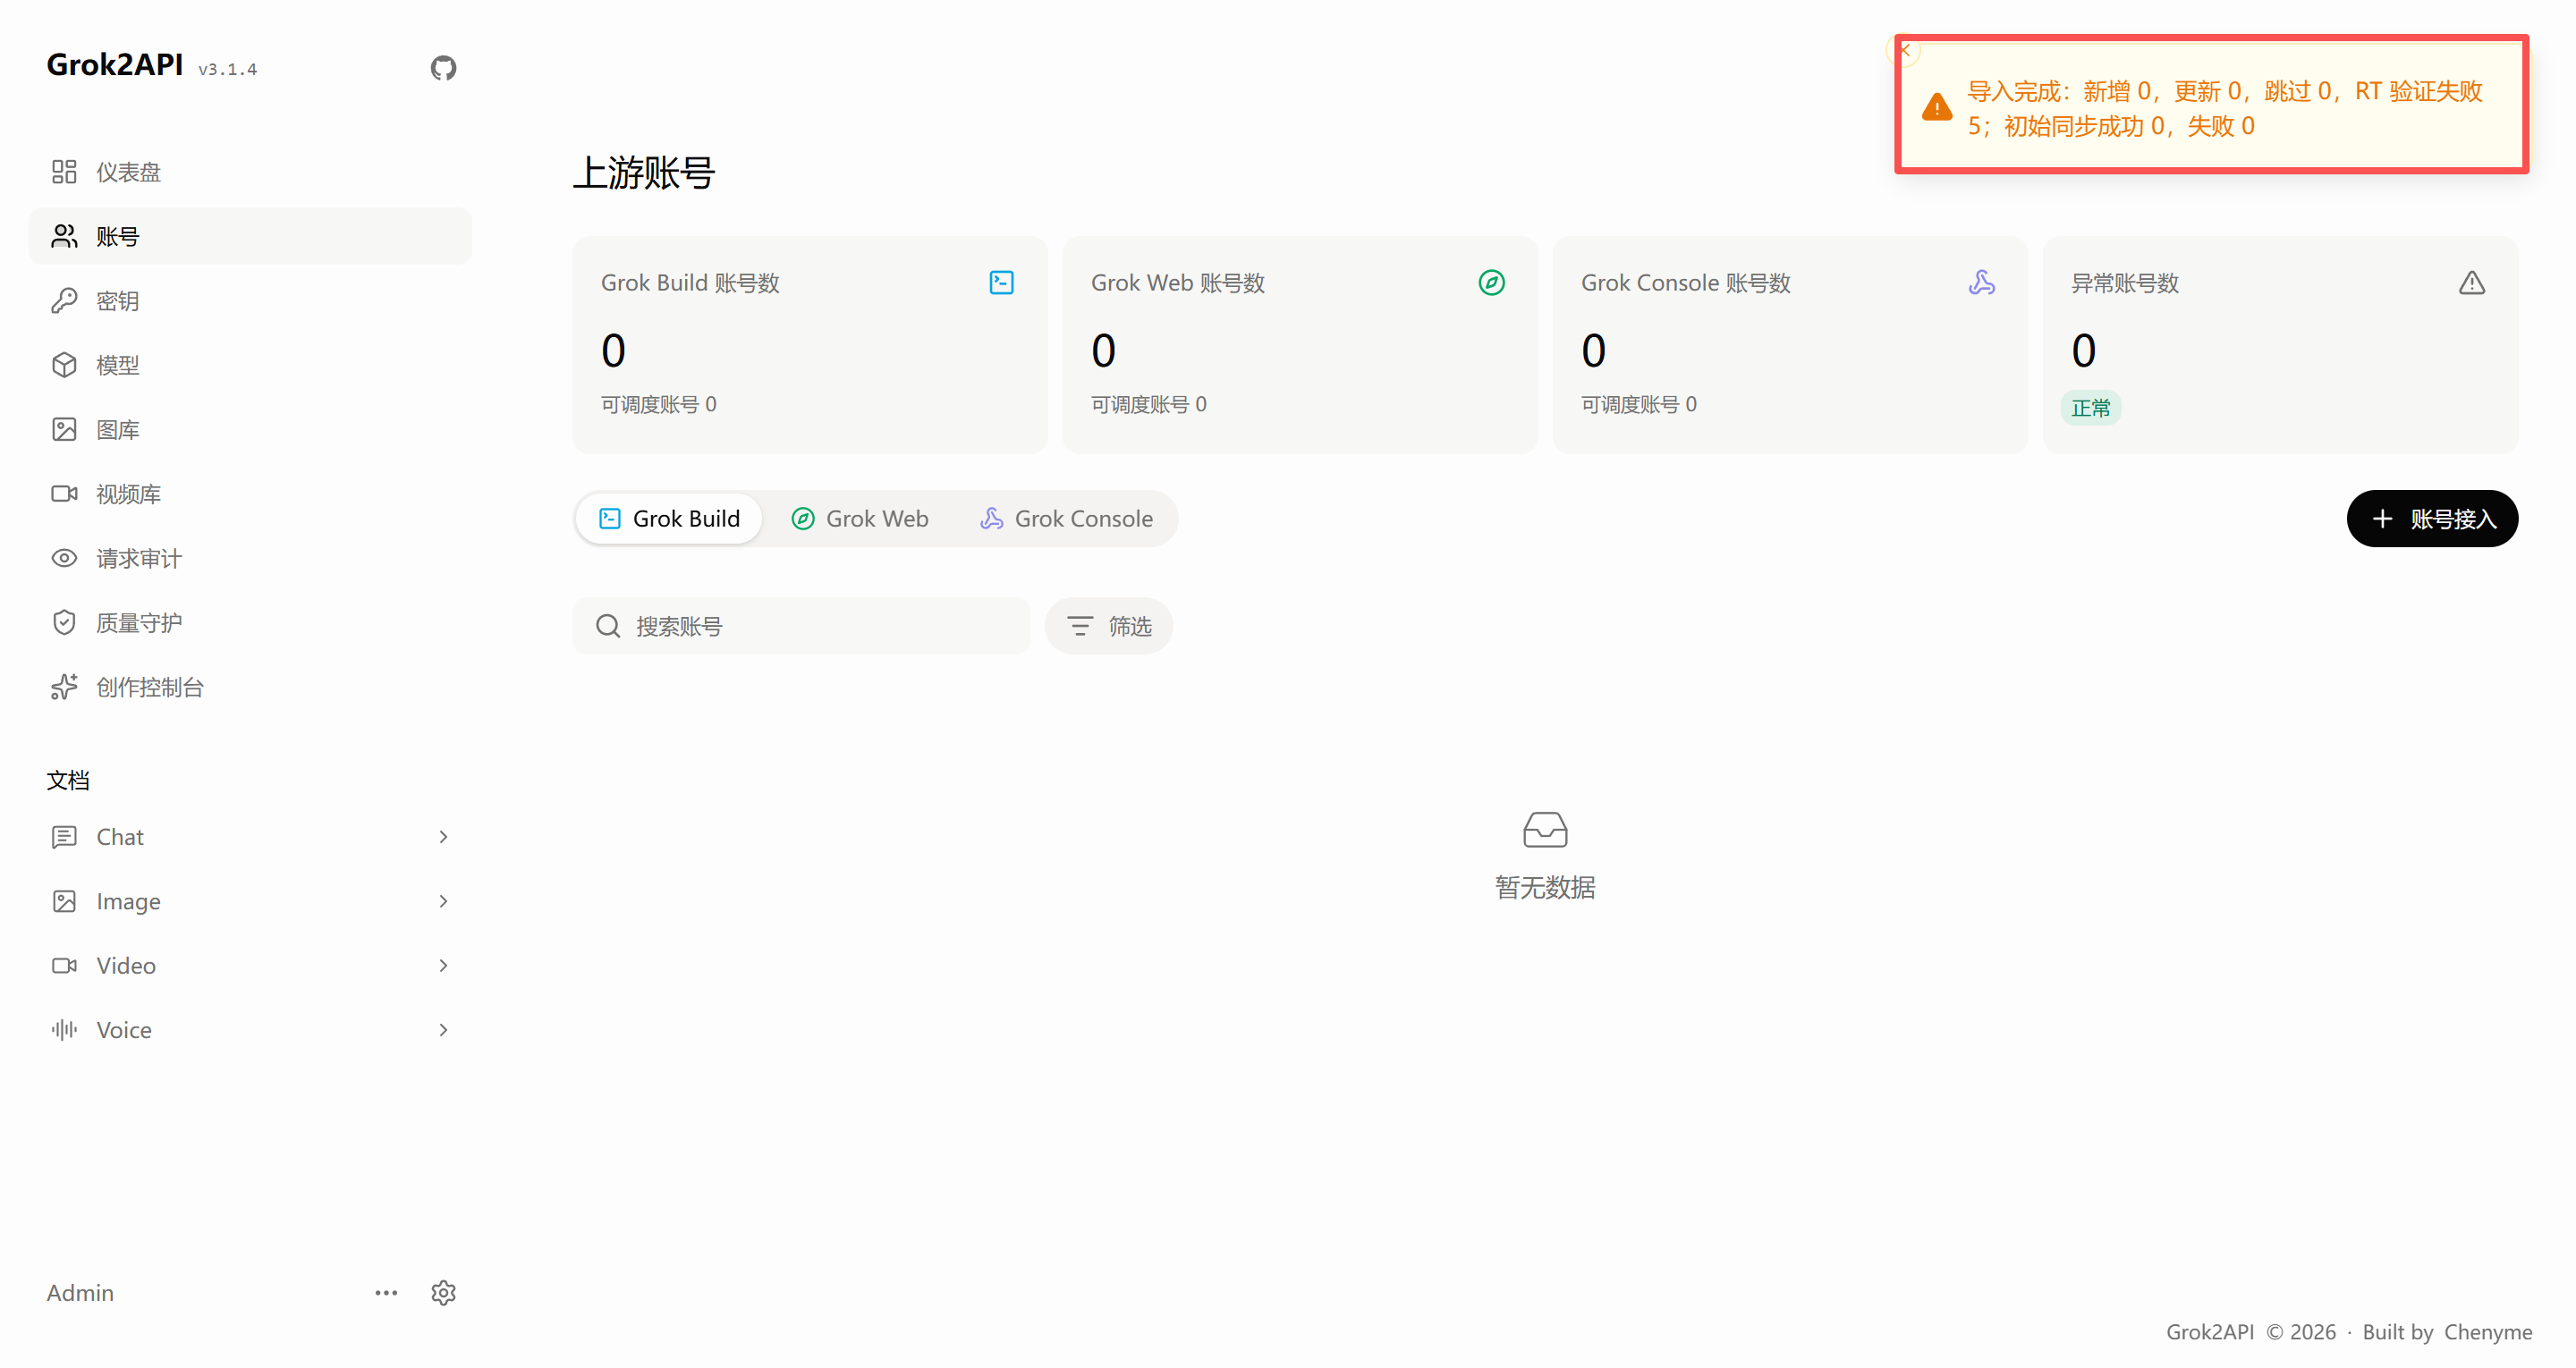Click the v3.1.4 version label

point(228,69)
